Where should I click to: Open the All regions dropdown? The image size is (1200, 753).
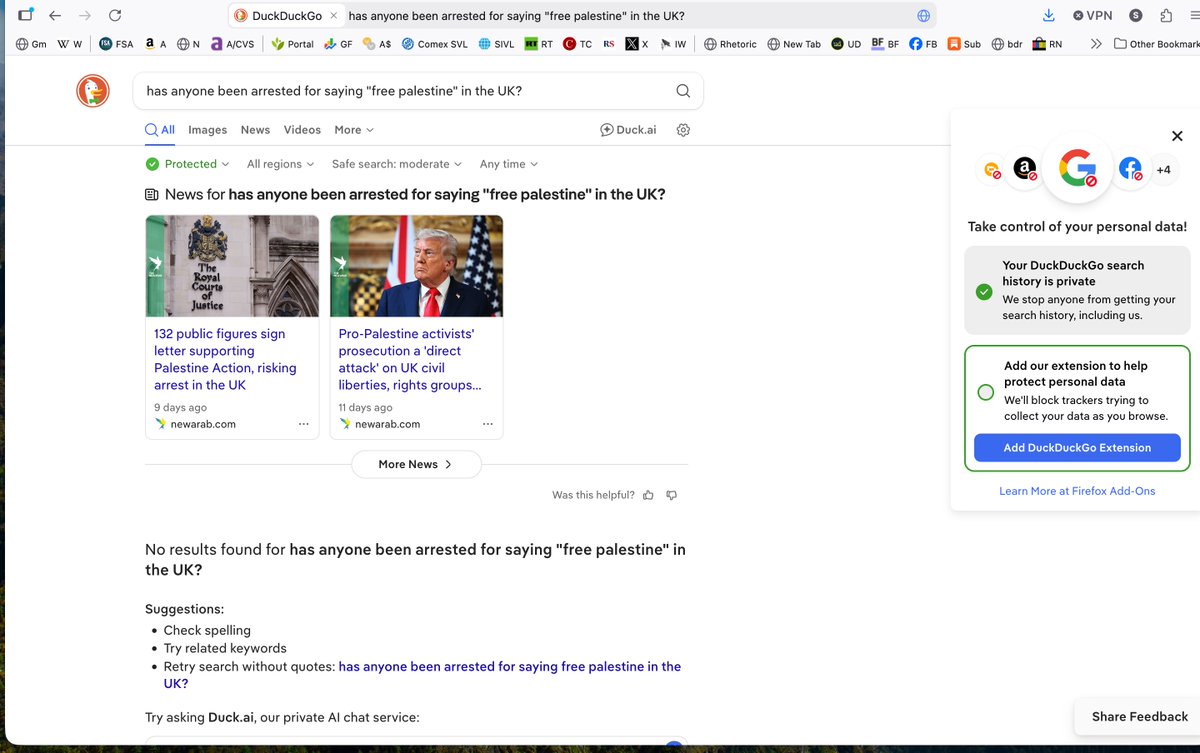(x=280, y=164)
